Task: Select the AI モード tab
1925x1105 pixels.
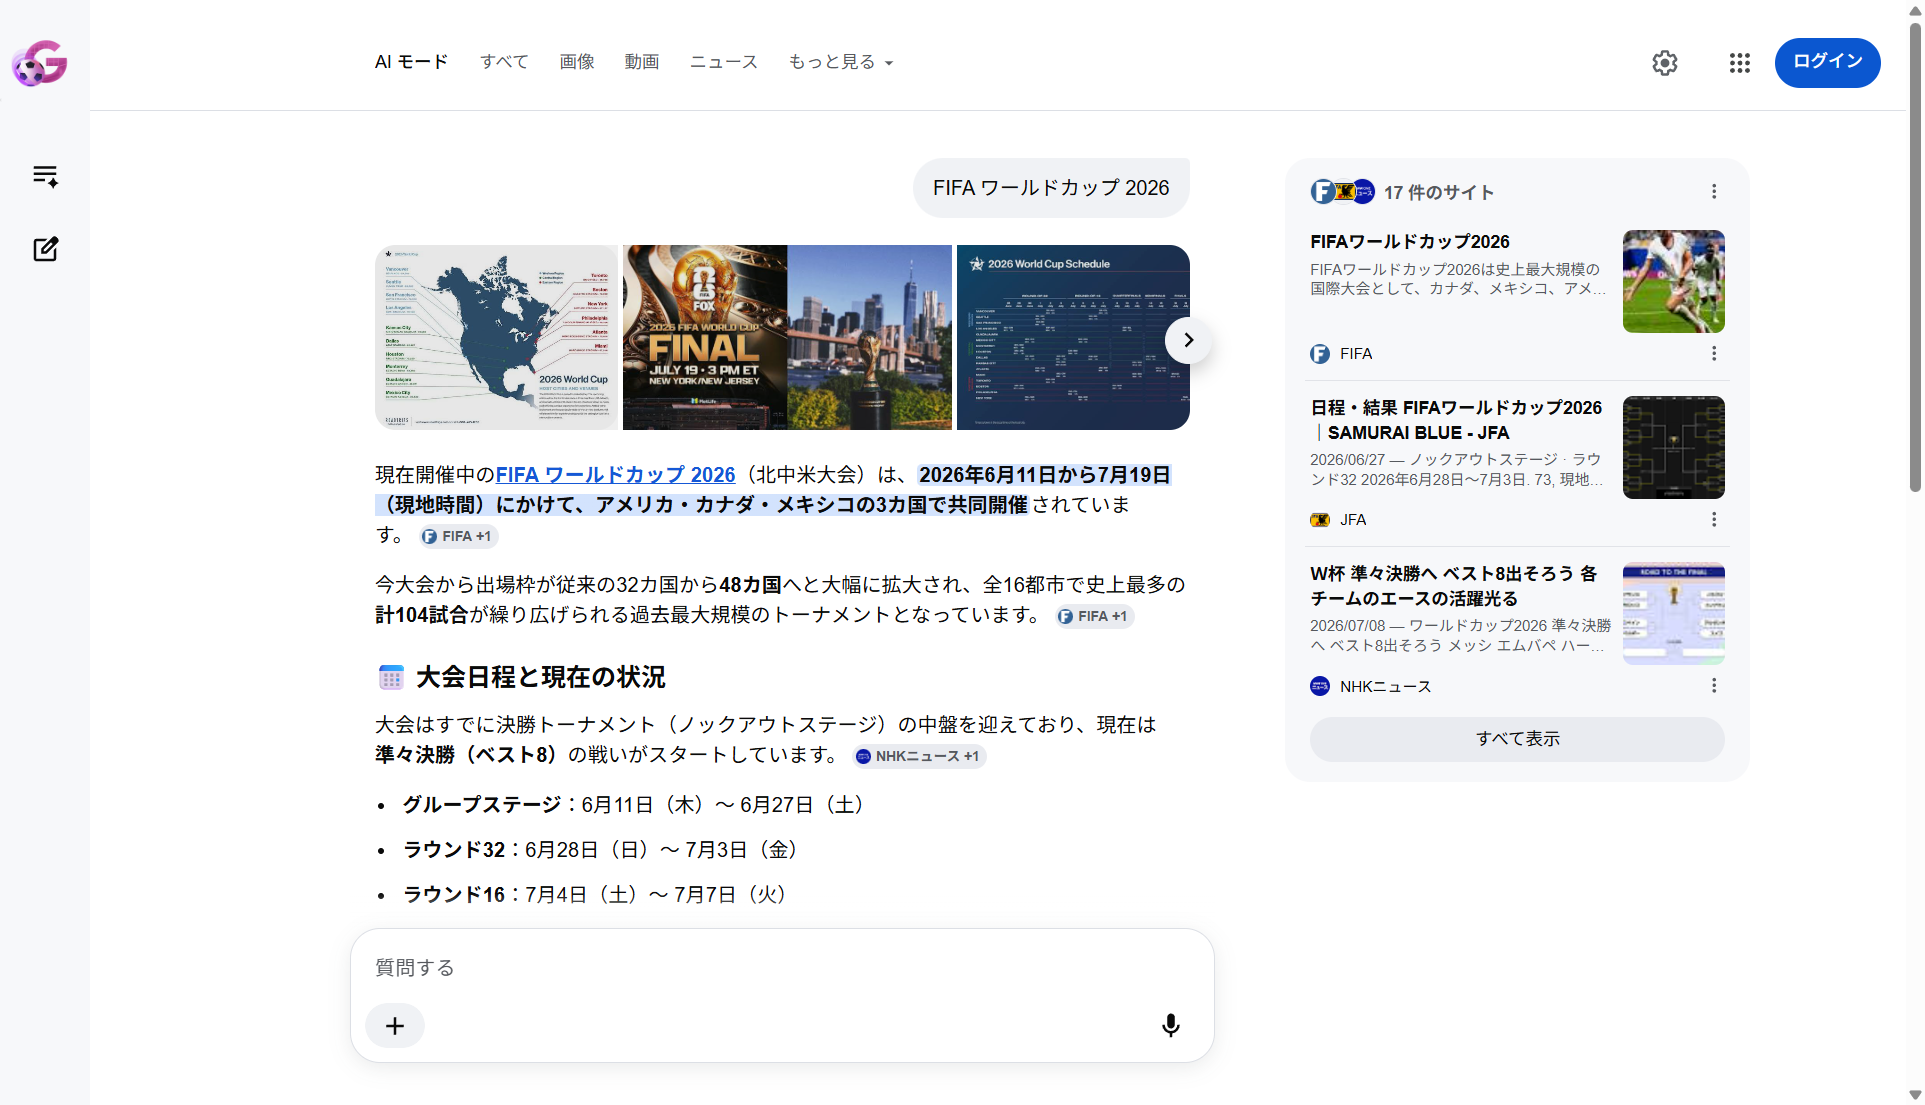Action: [x=411, y=62]
